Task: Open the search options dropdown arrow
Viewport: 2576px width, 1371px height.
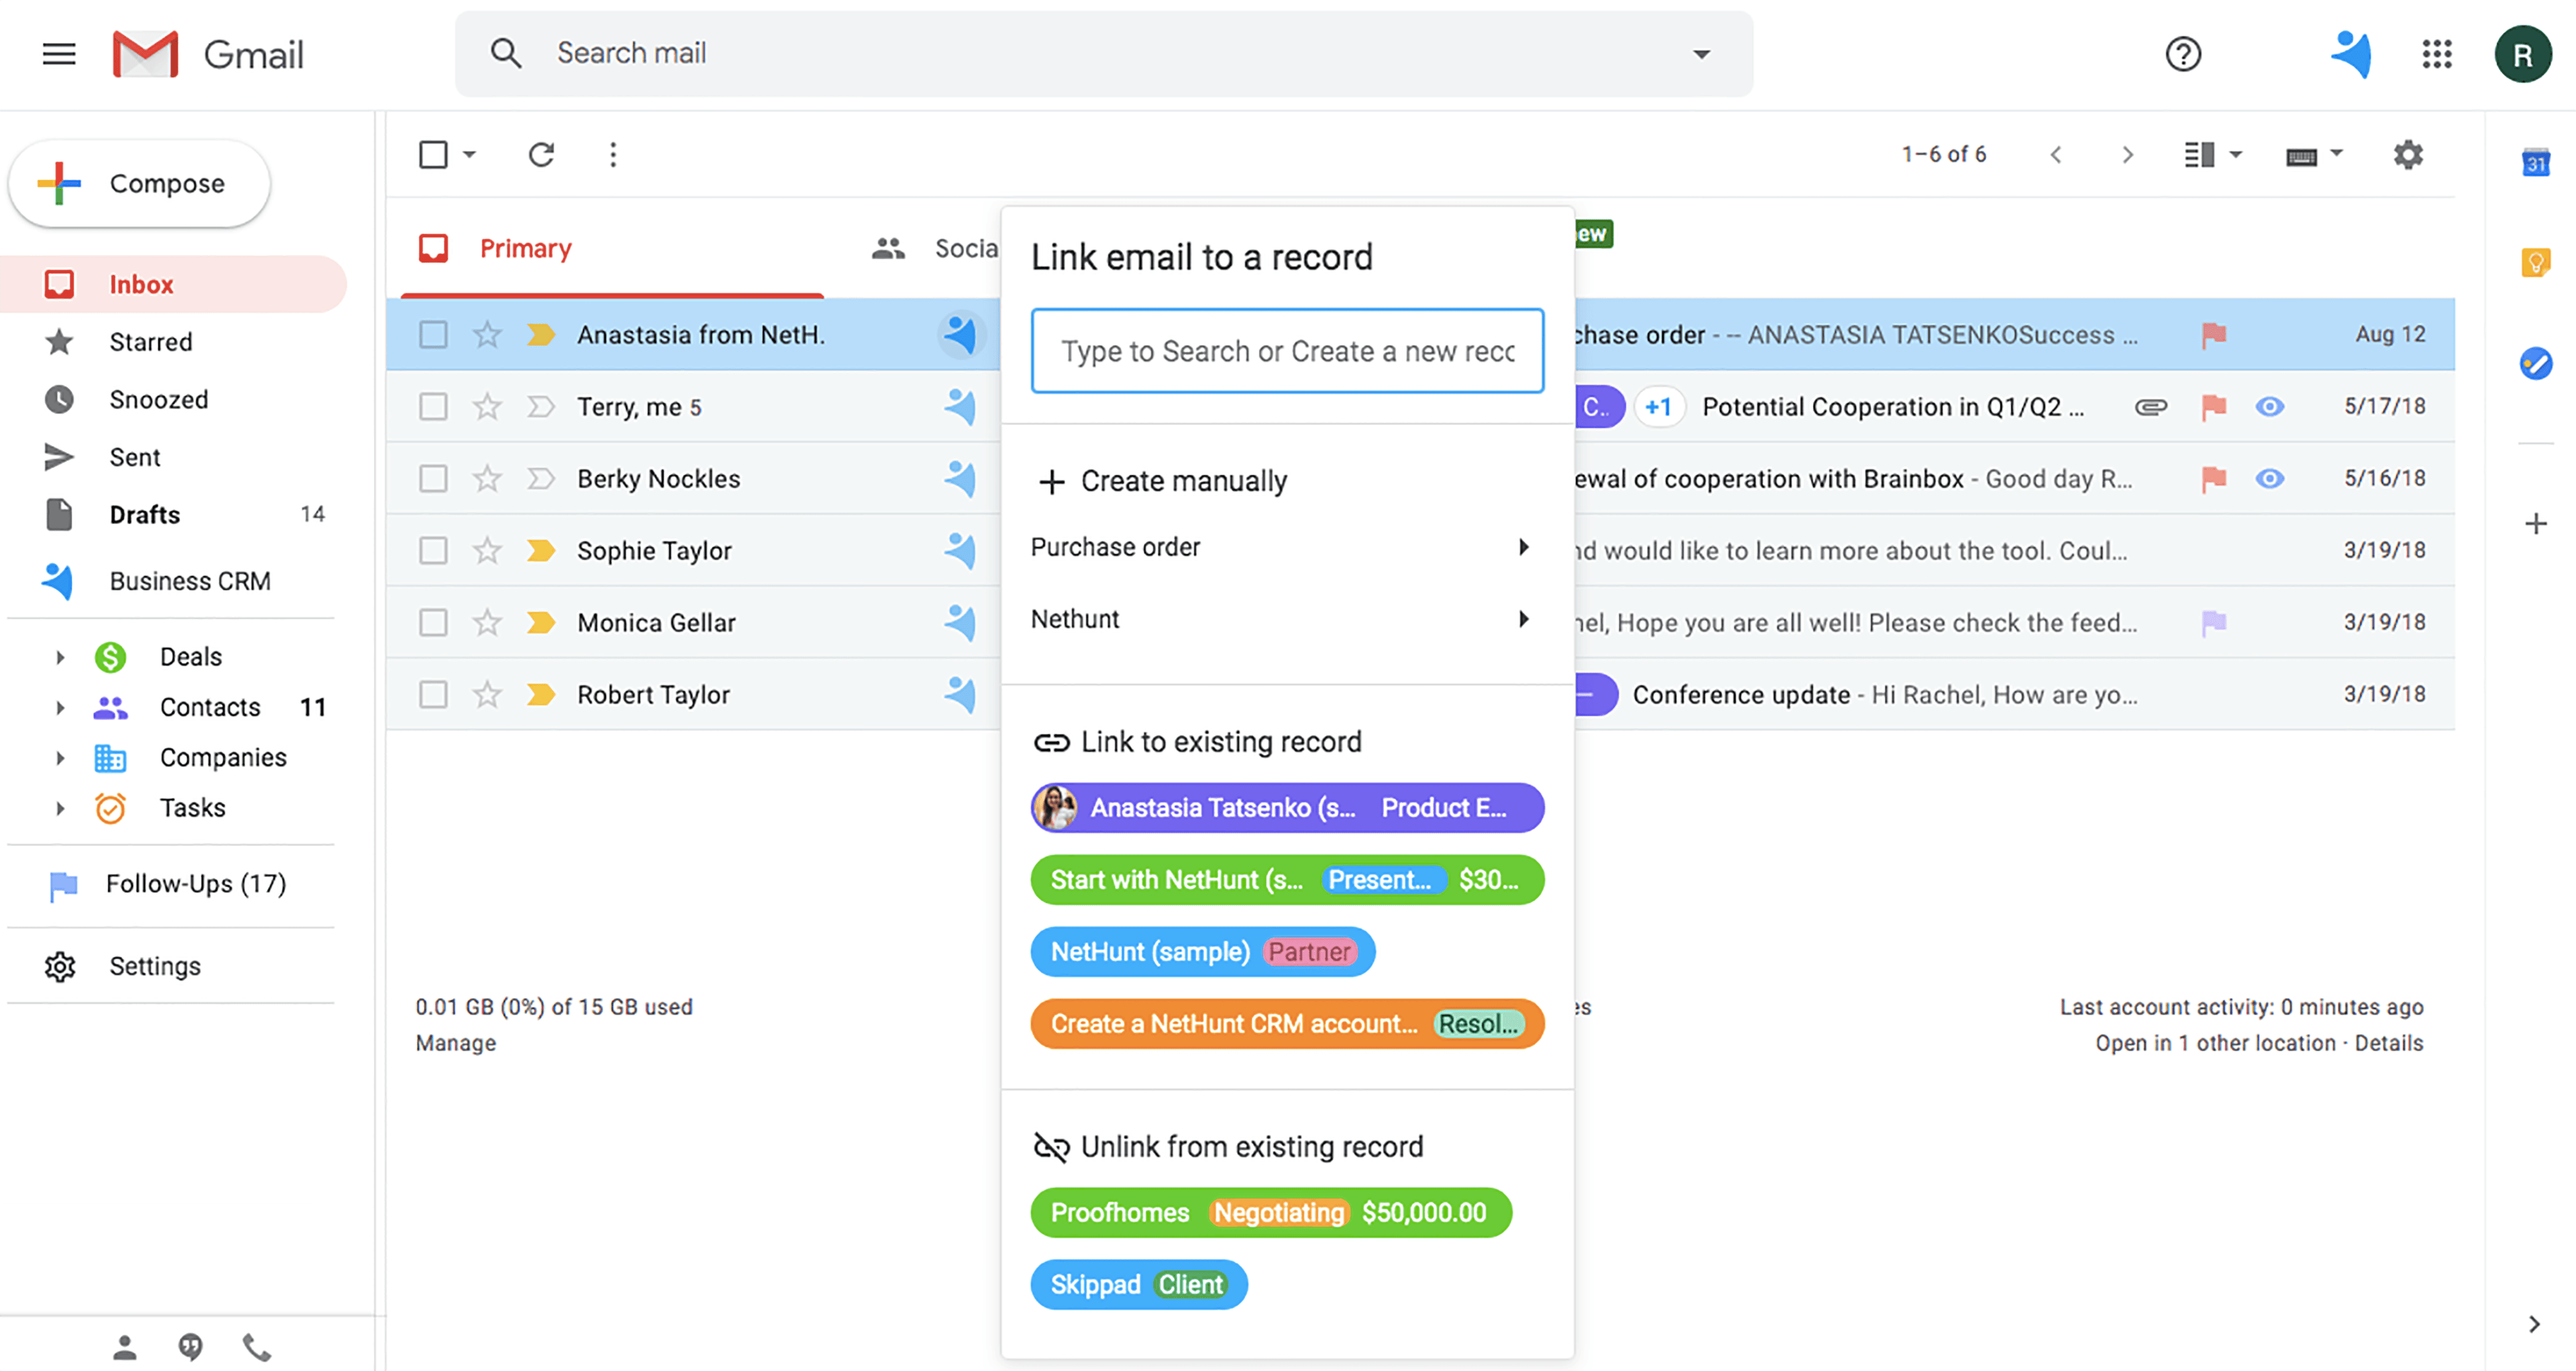Action: (x=1701, y=54)
